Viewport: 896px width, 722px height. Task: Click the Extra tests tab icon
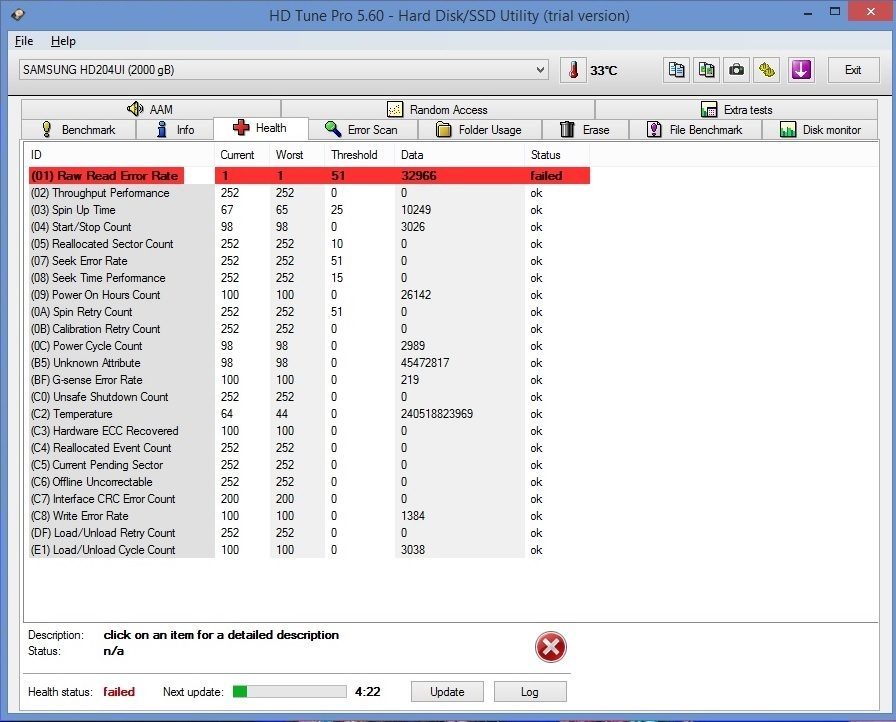tap(709, 109)
